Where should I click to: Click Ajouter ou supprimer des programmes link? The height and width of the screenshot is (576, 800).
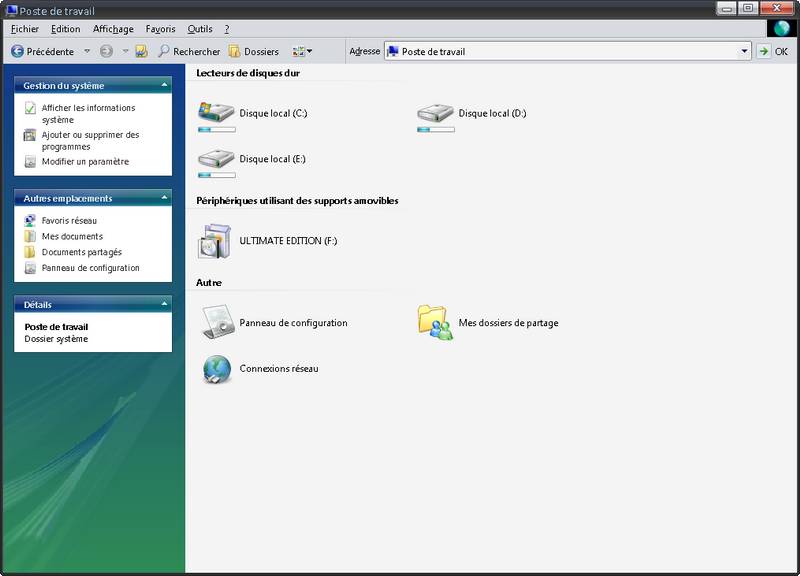(x=90, y=141)
